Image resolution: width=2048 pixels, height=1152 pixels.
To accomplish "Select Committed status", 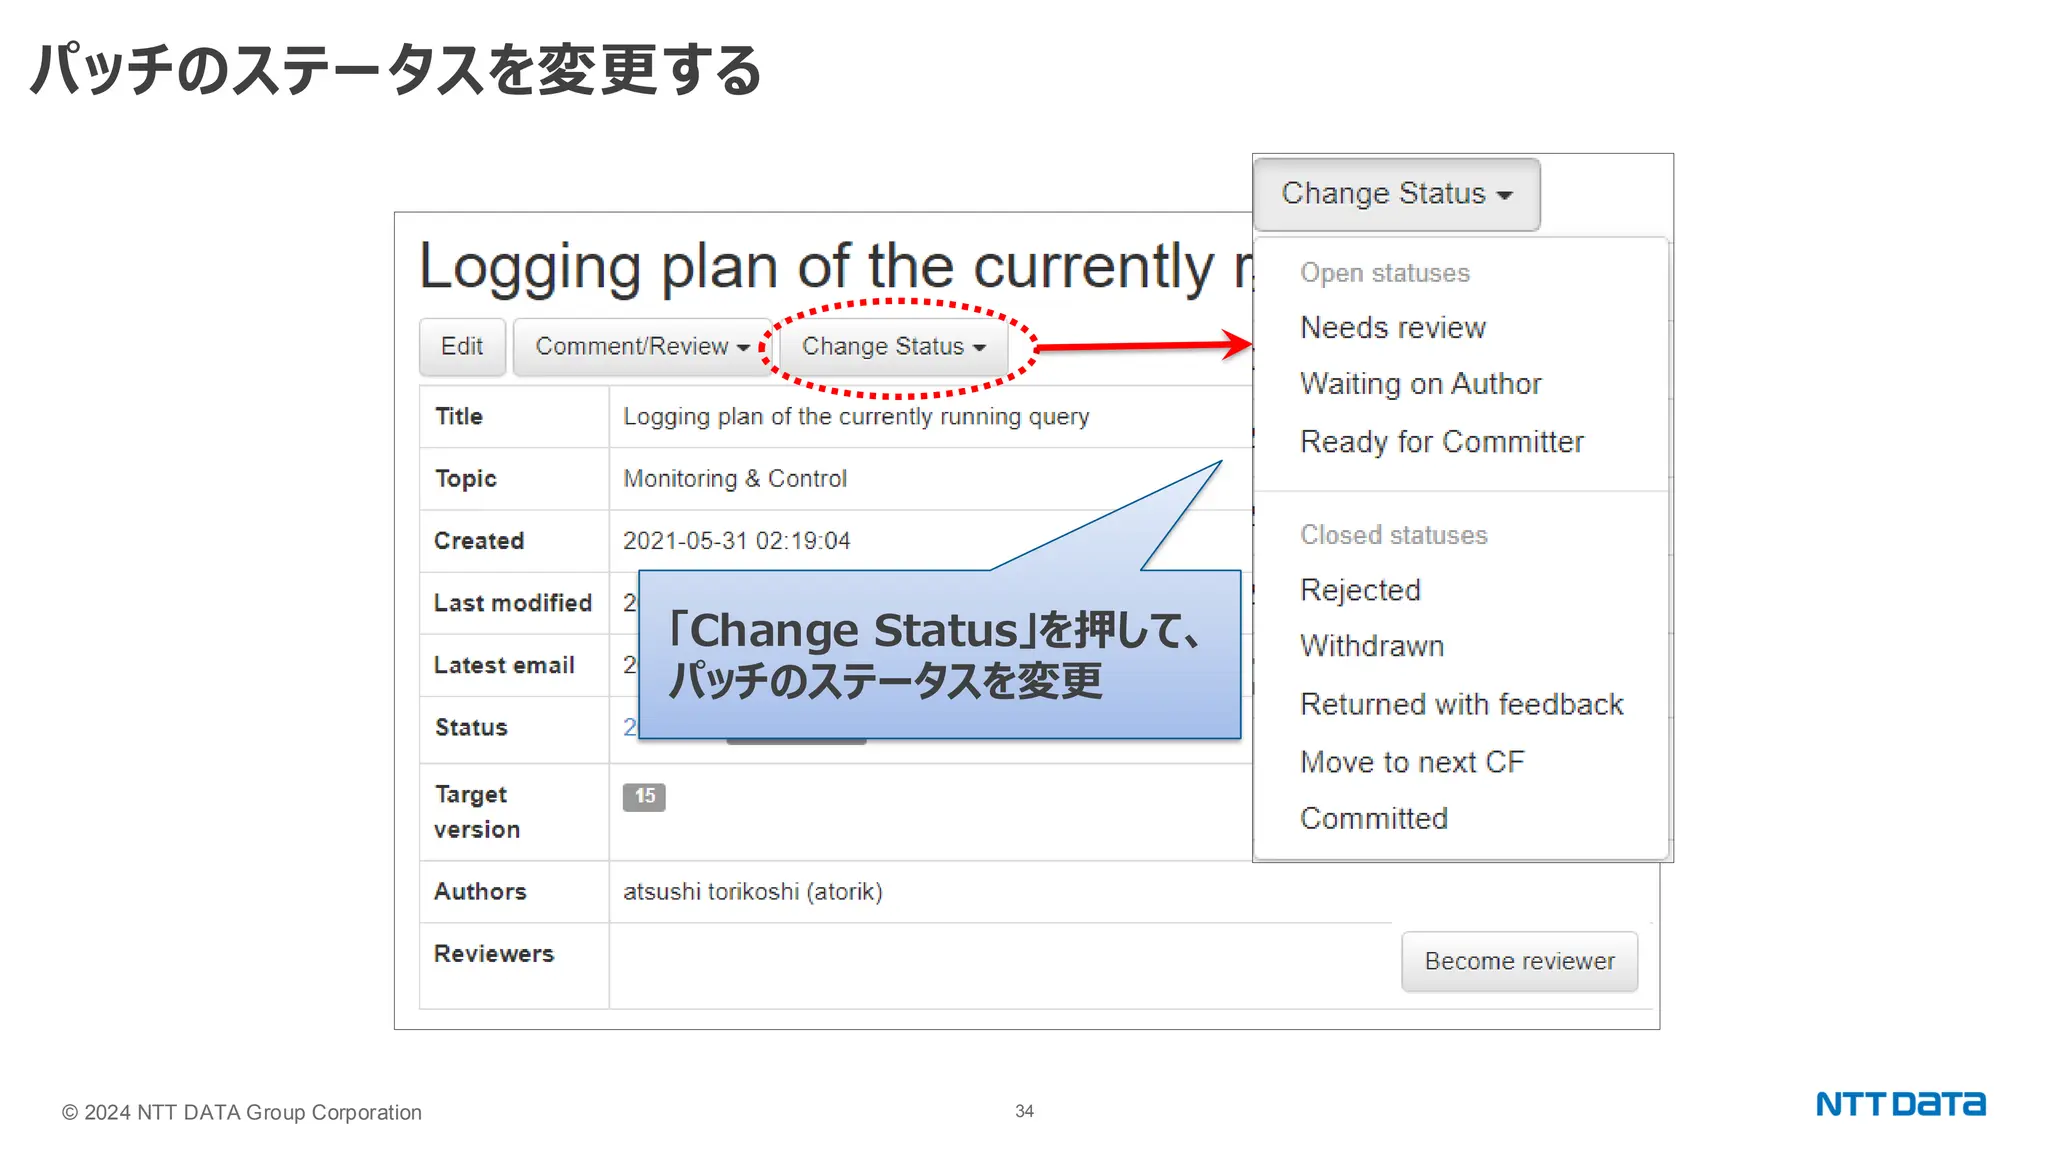I will (x=1373, y=818).
